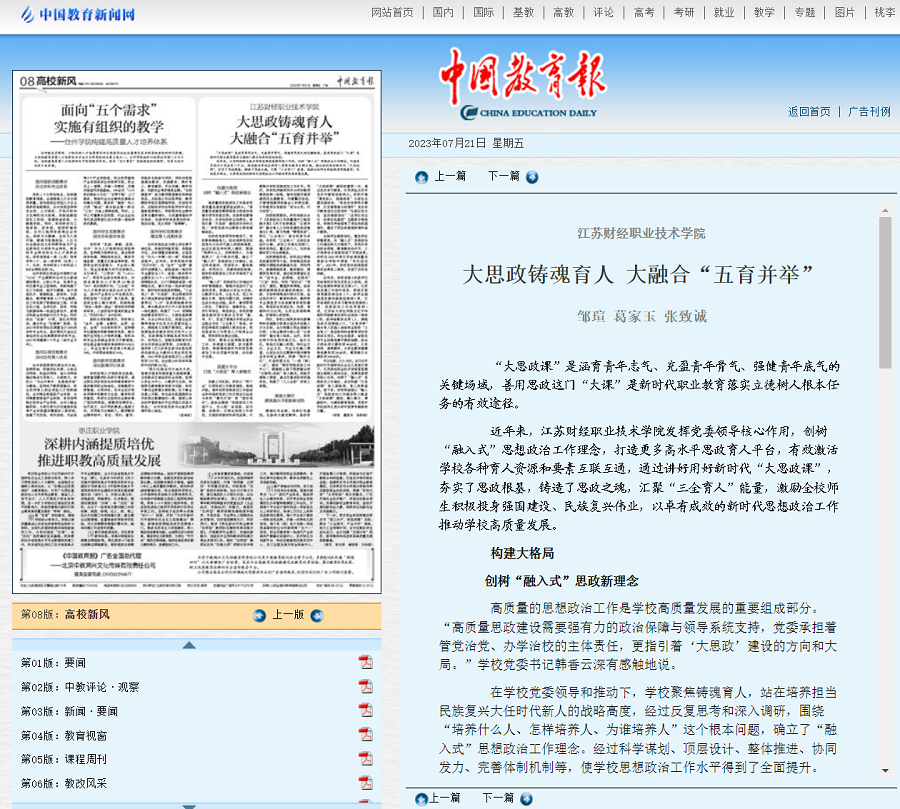Click the PDF icon for 第05版 课程周刊
Screen dimensions: 900x809
point(366,759)
